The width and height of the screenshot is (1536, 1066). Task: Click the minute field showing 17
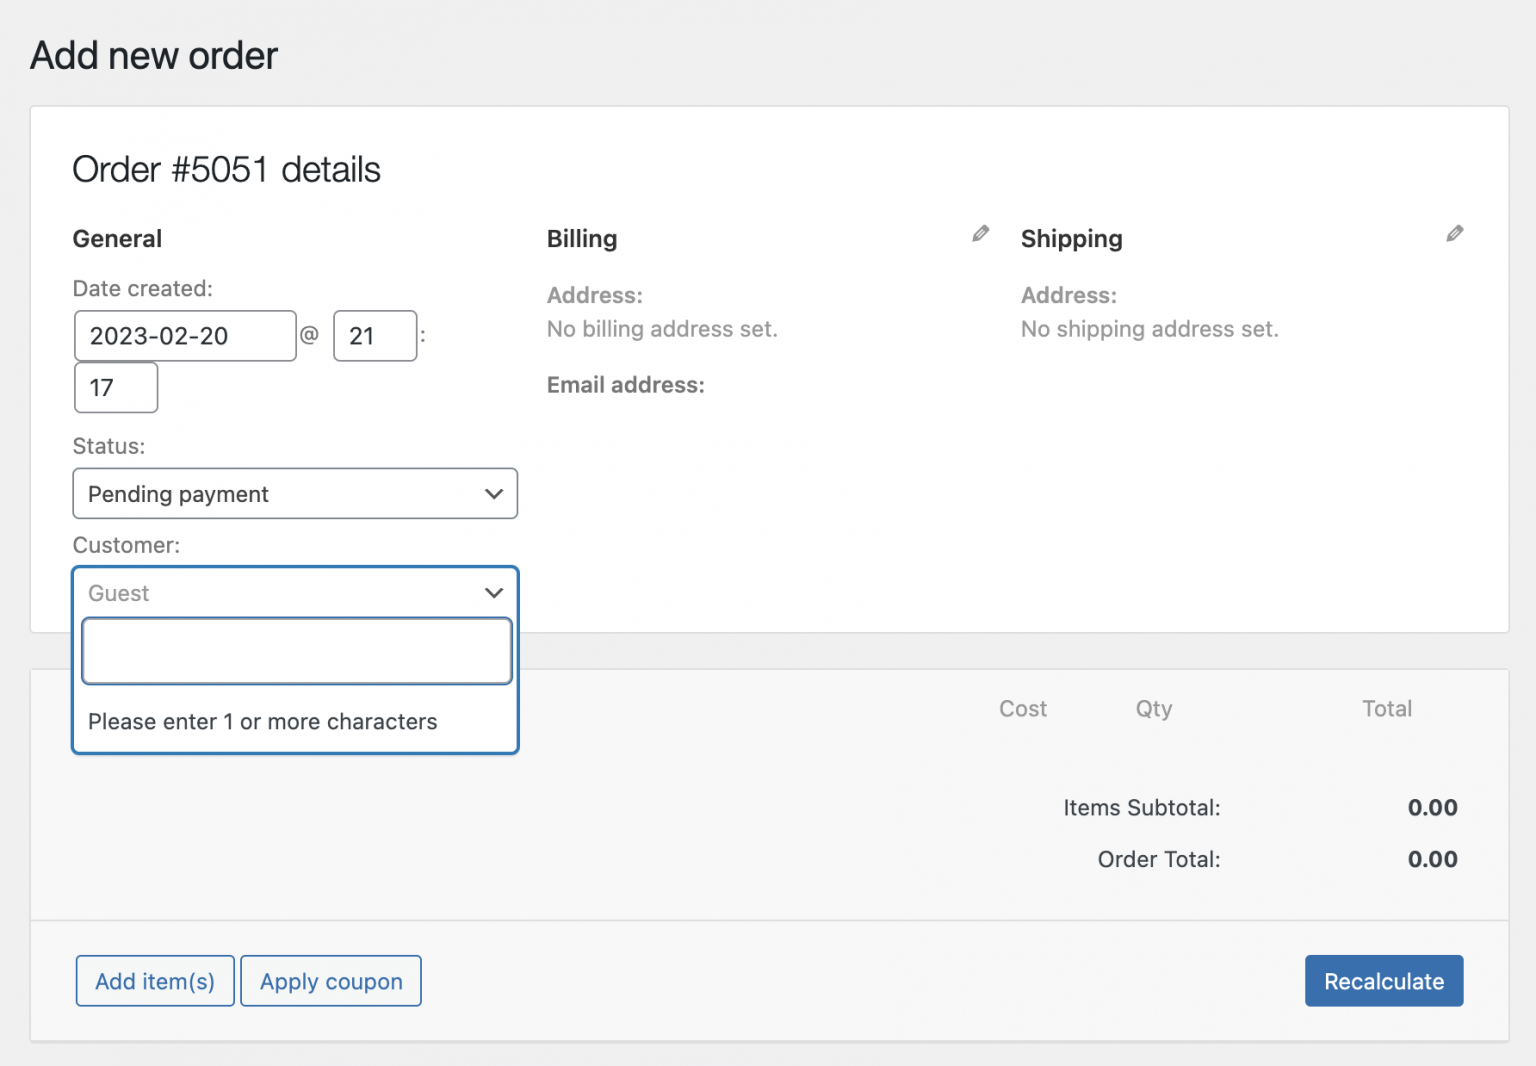click(x=115, y=388)
